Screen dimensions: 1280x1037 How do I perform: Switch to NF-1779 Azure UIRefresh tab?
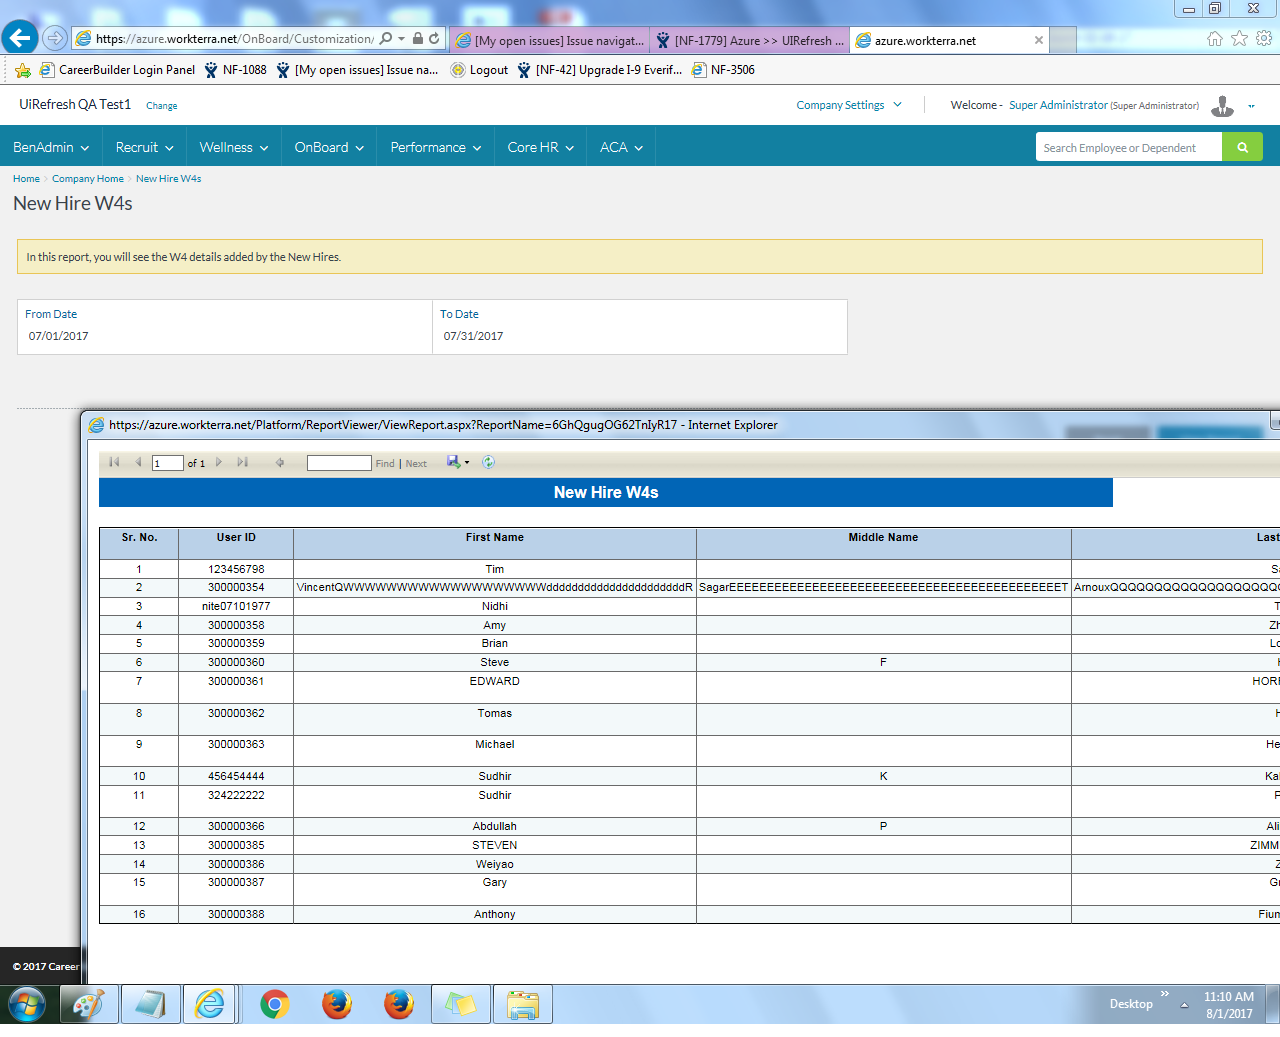tap(750, 40)
